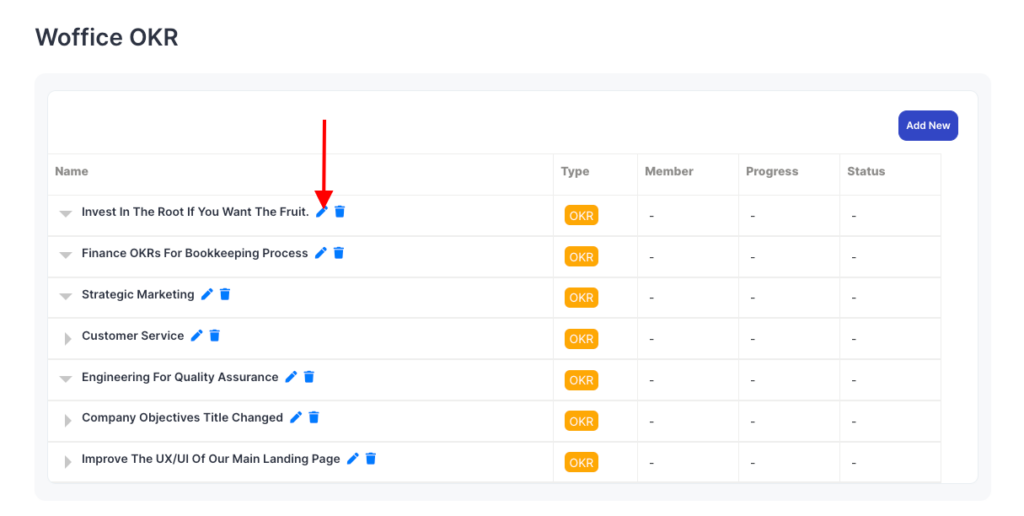Viewport: 1024px width, 516px height.
Task: Collapse the Strategic Marketing row
Action: [x=66, y=296]
